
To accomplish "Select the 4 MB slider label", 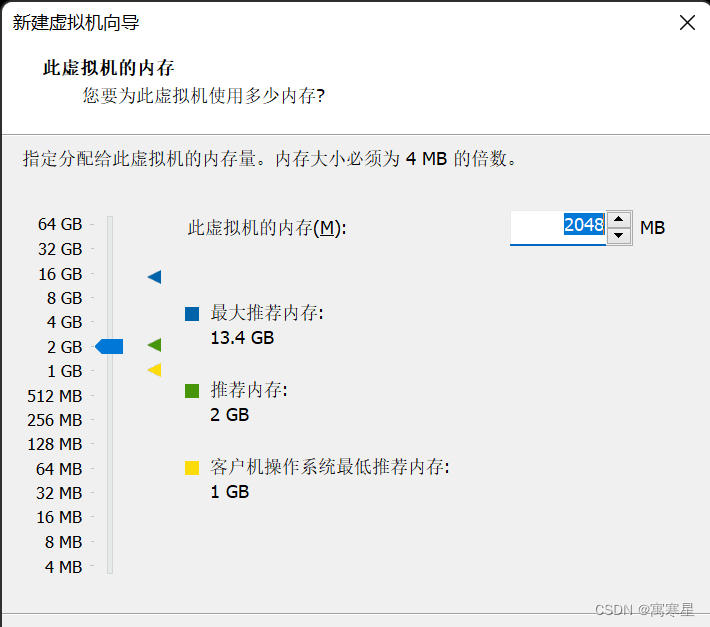I will tap(63, 566).
